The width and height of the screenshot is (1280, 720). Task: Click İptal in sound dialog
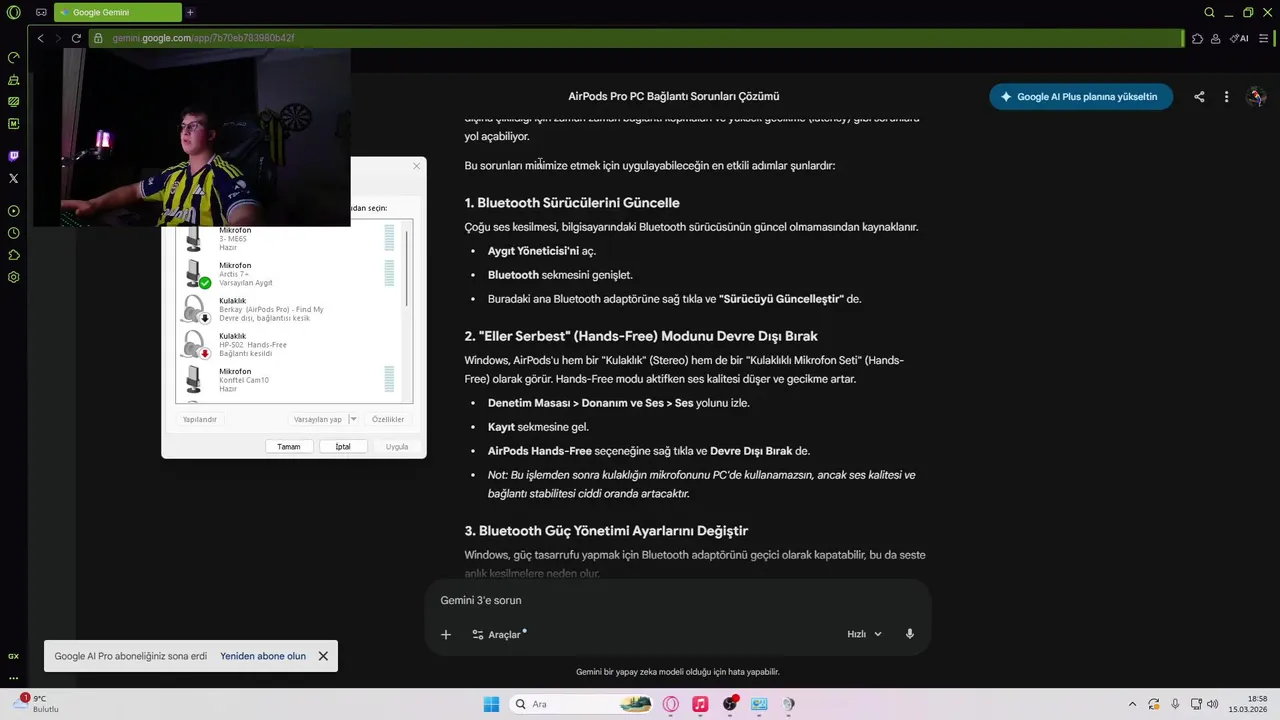click(343, 446)
